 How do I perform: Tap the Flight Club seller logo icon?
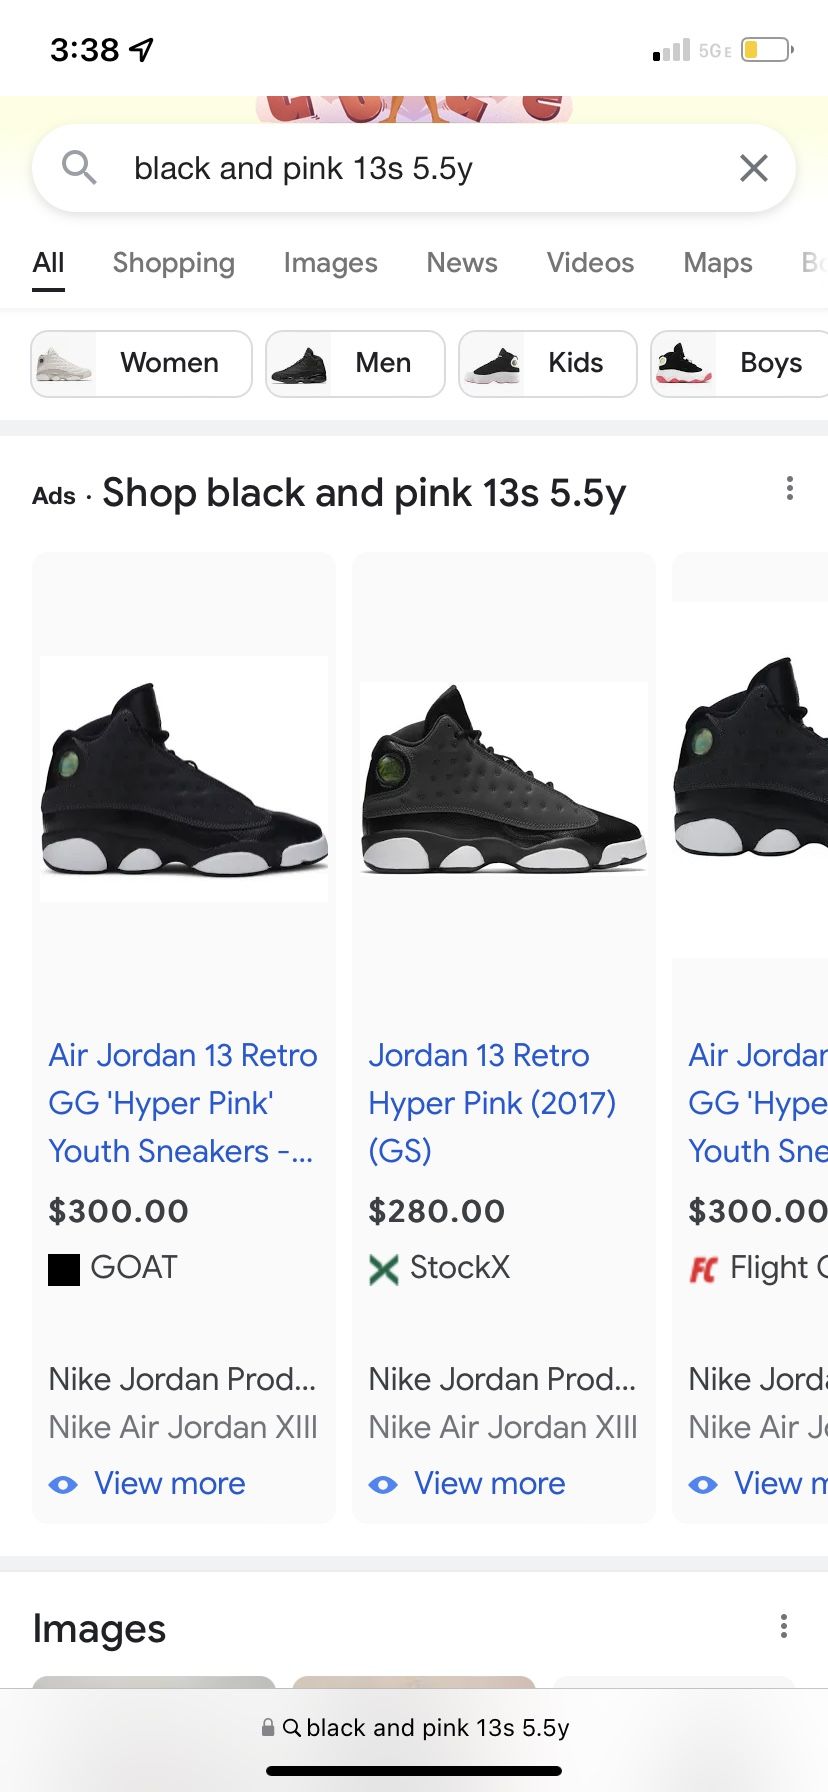pyautogui.click(x=704, y=1269)
